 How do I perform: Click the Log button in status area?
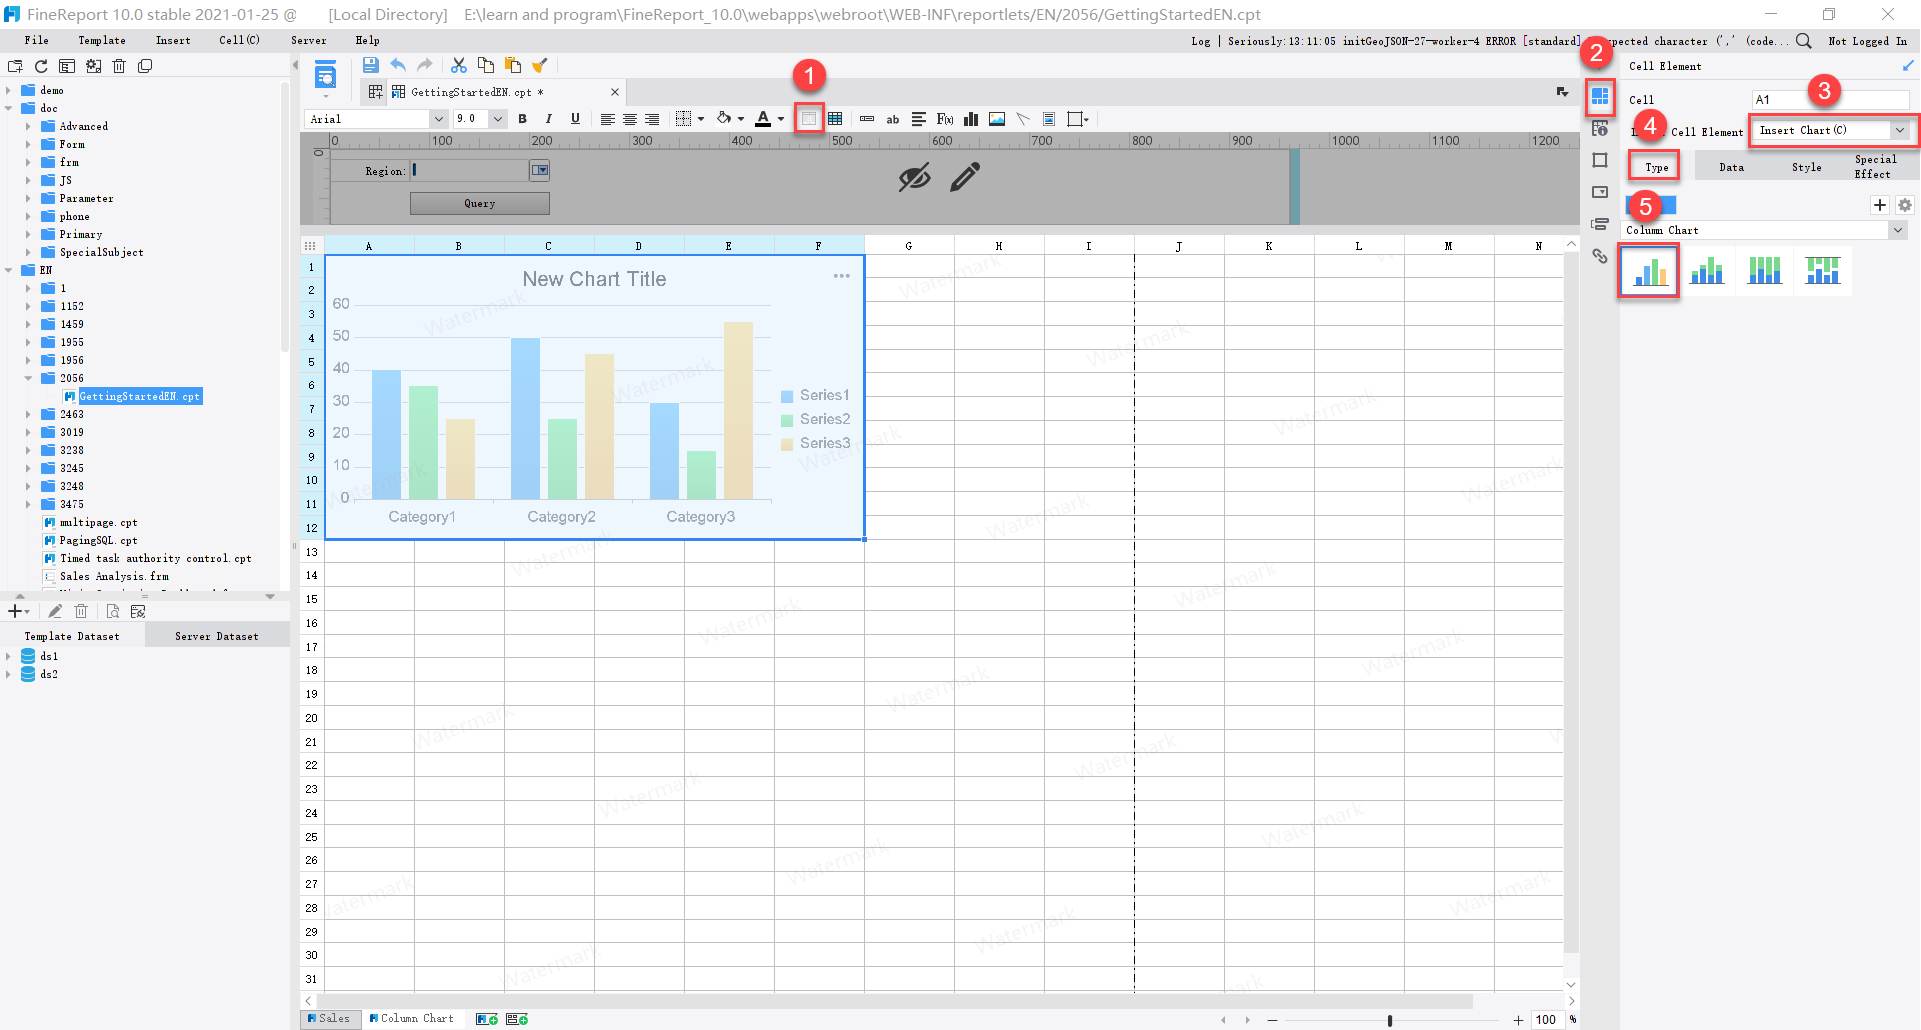pos(1201,41)
